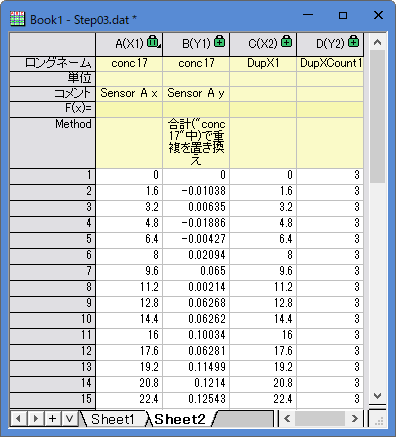
Task: Click the vertical scrollbar thumb
Action: tap(377, 116)
